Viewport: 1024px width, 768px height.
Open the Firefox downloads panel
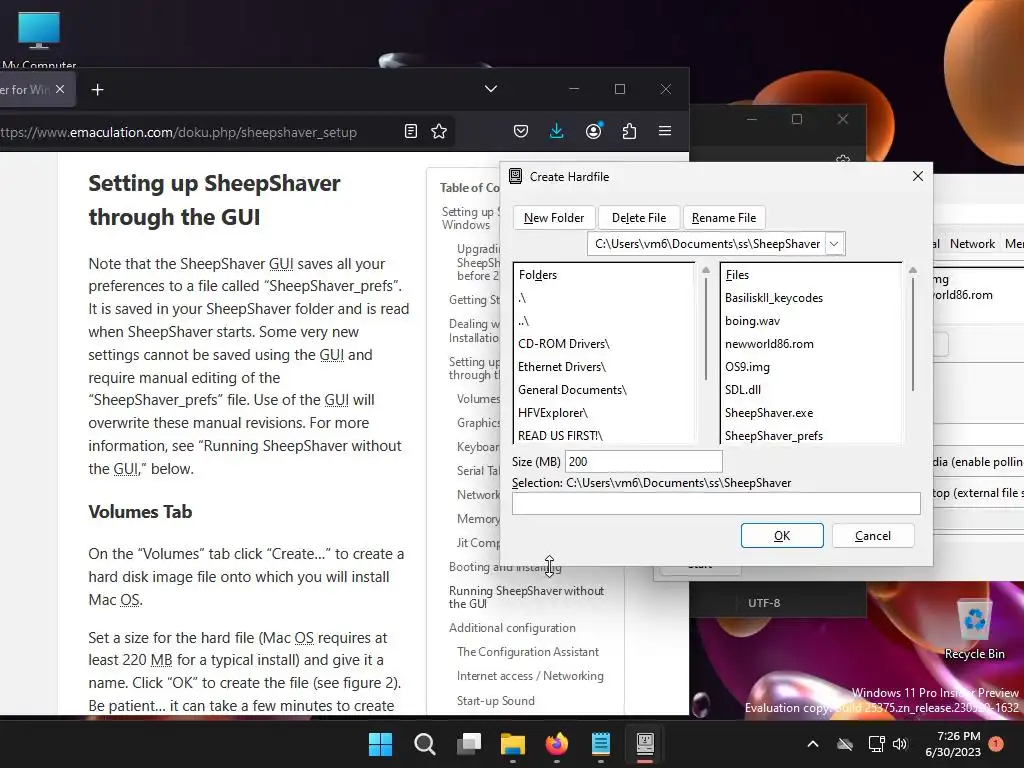coord(556,131)
